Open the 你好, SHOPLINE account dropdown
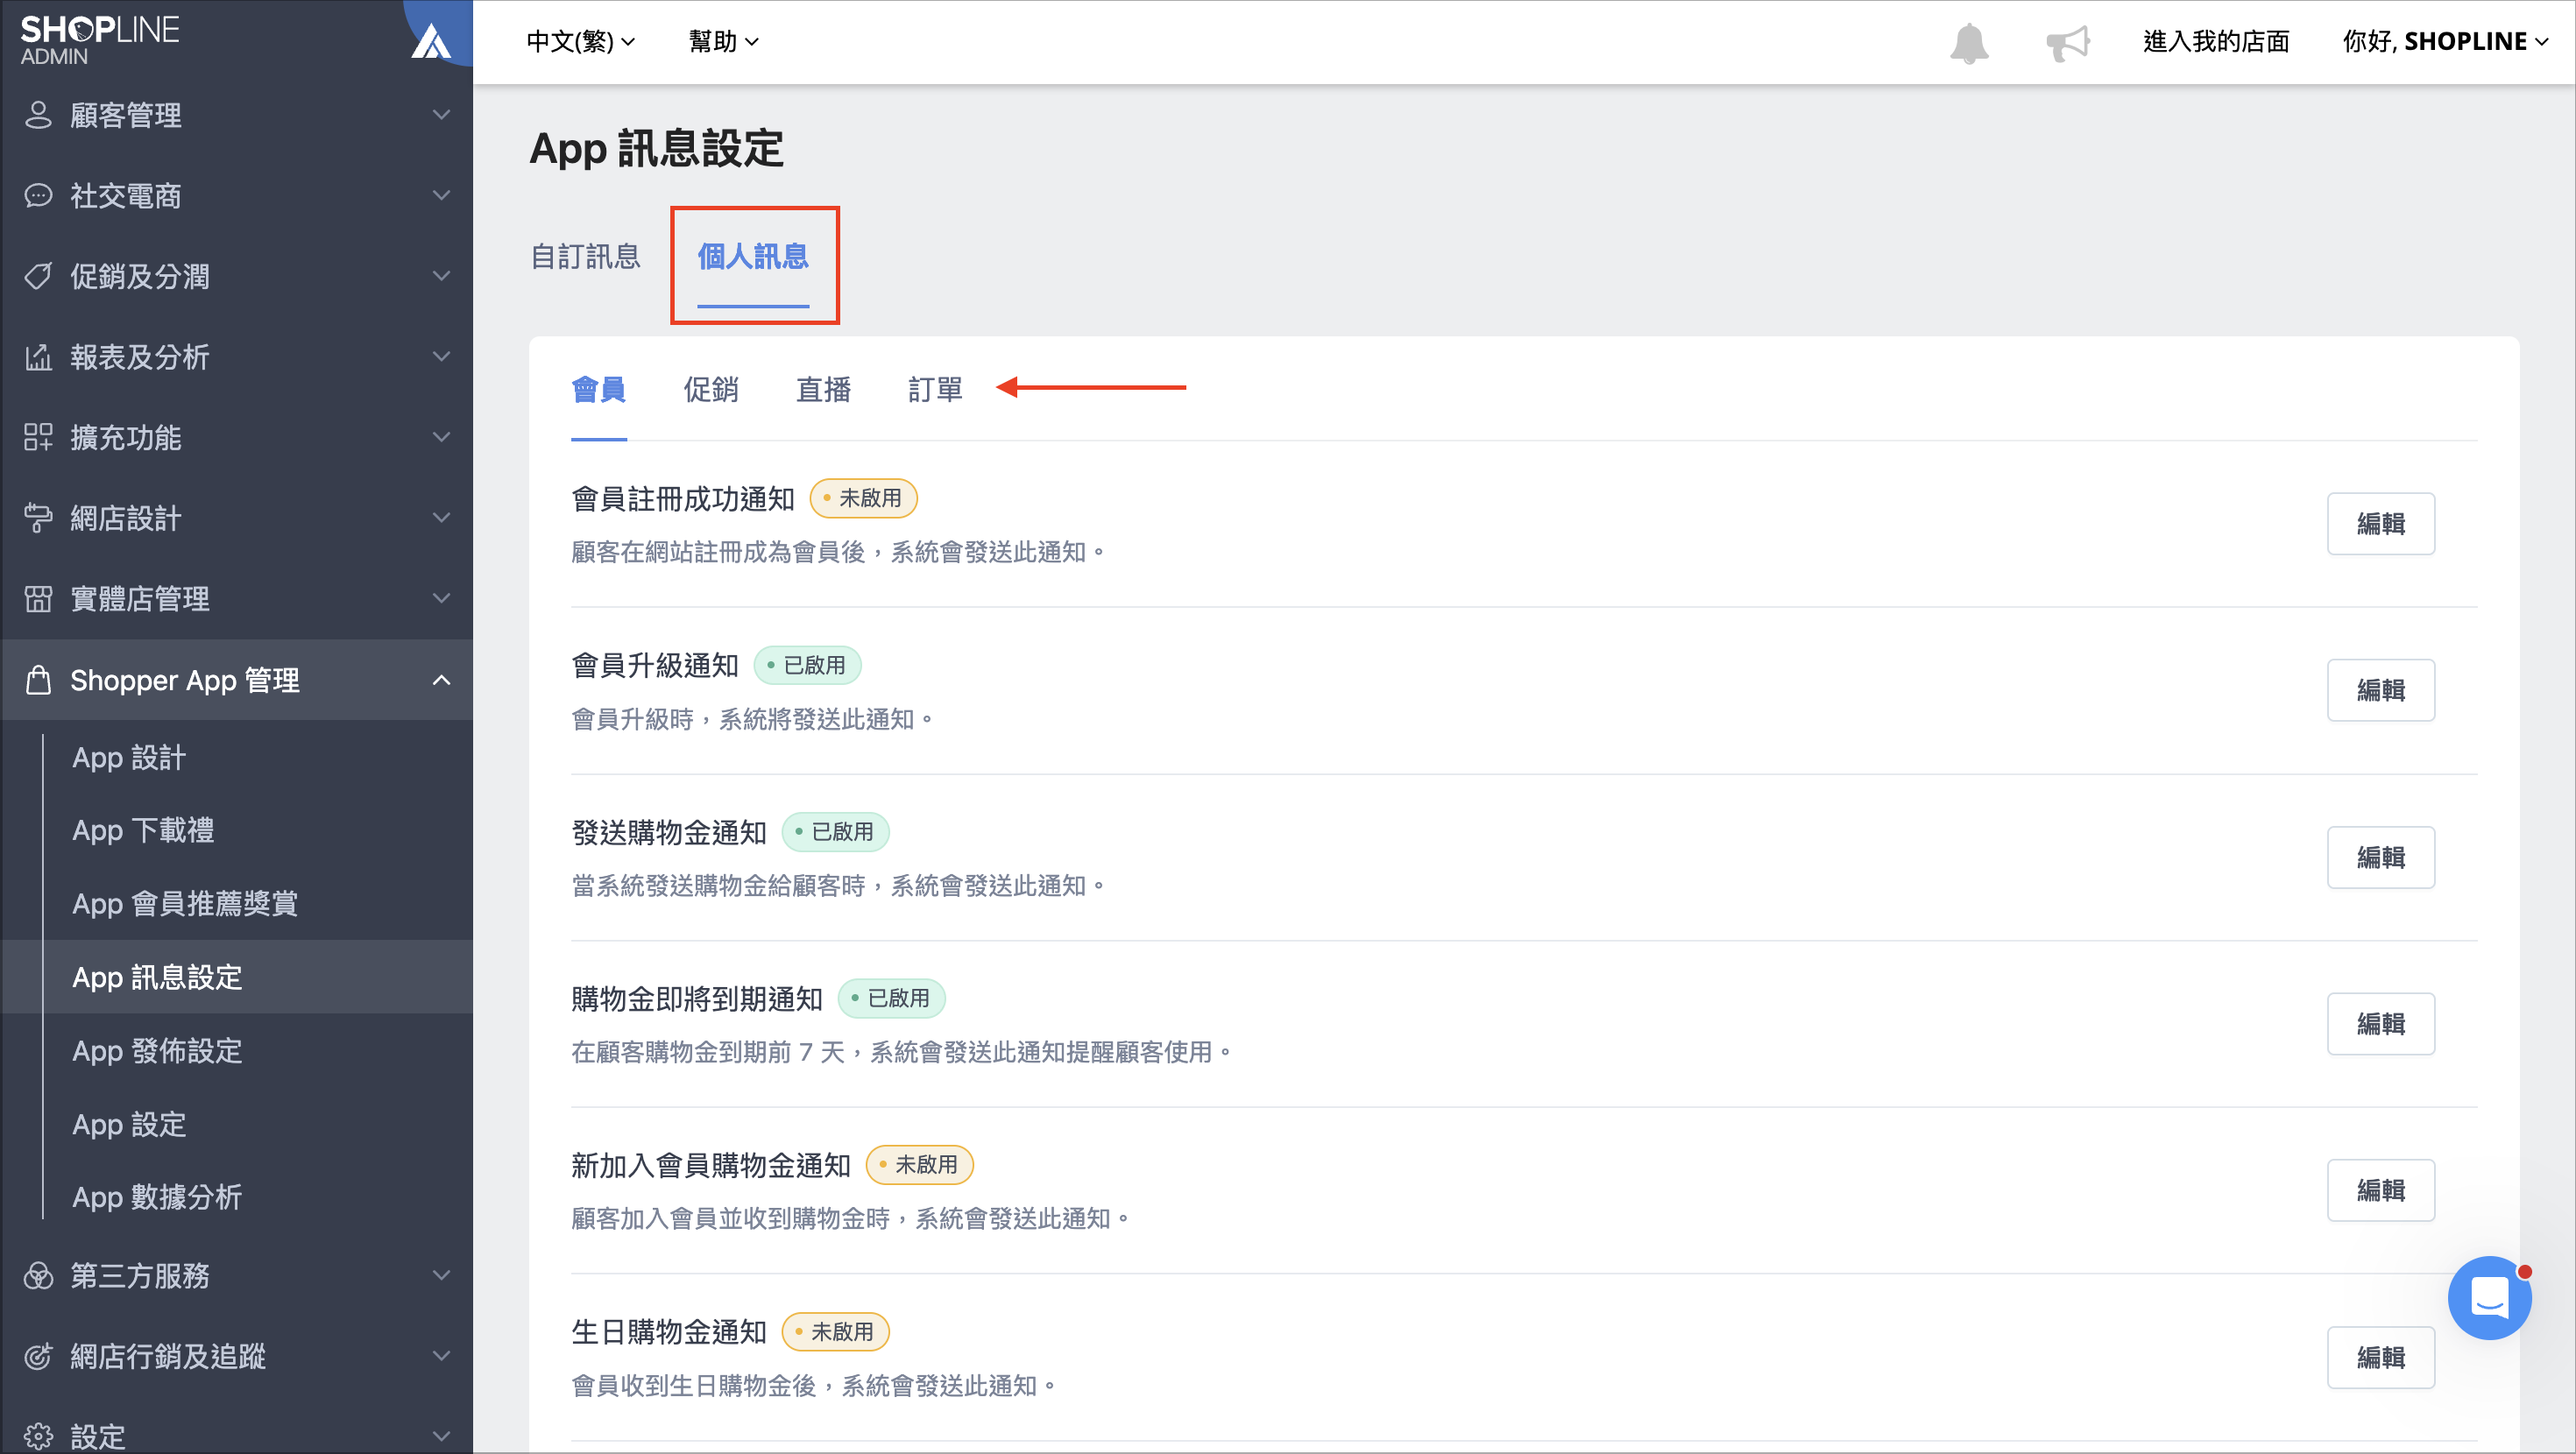 [x=2445, y=41]
